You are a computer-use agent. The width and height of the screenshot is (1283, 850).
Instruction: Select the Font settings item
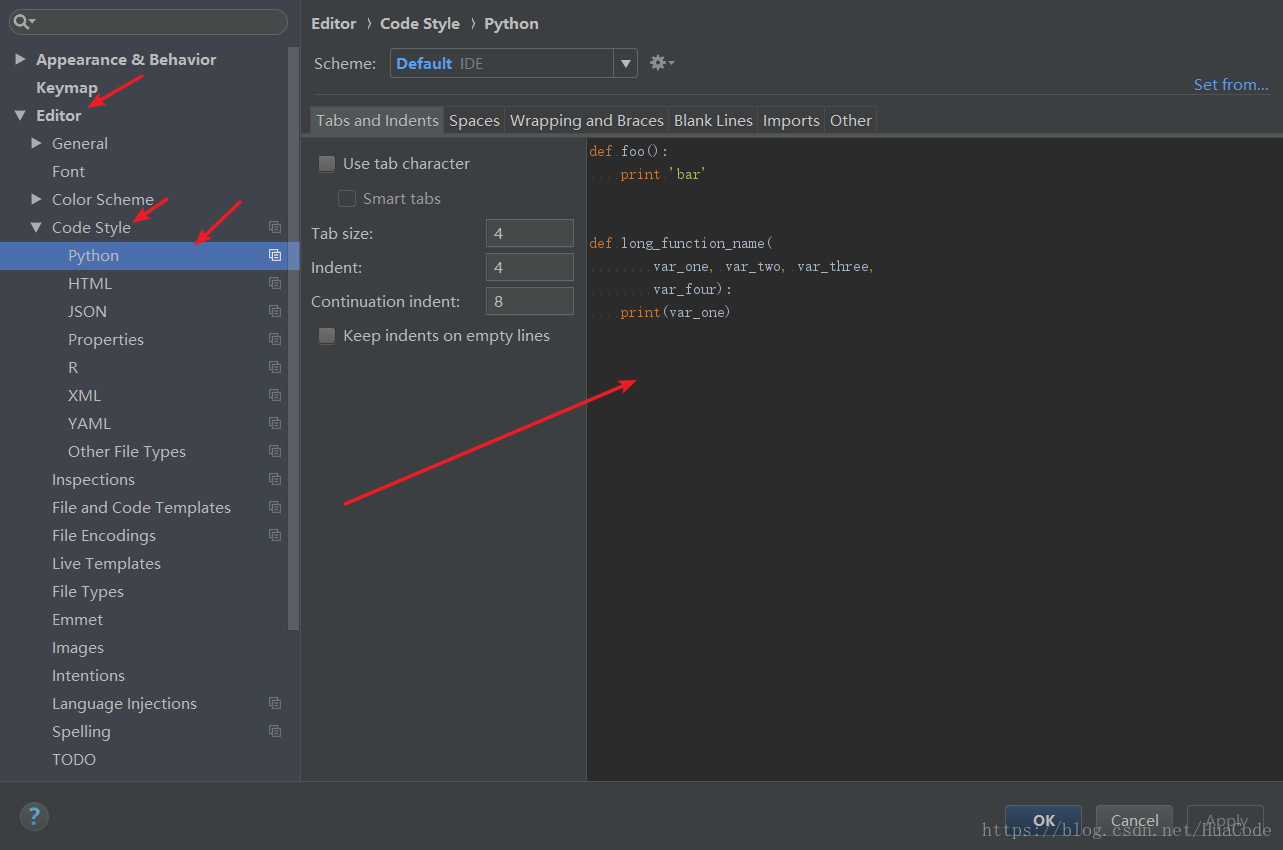[x=68, y=171]
